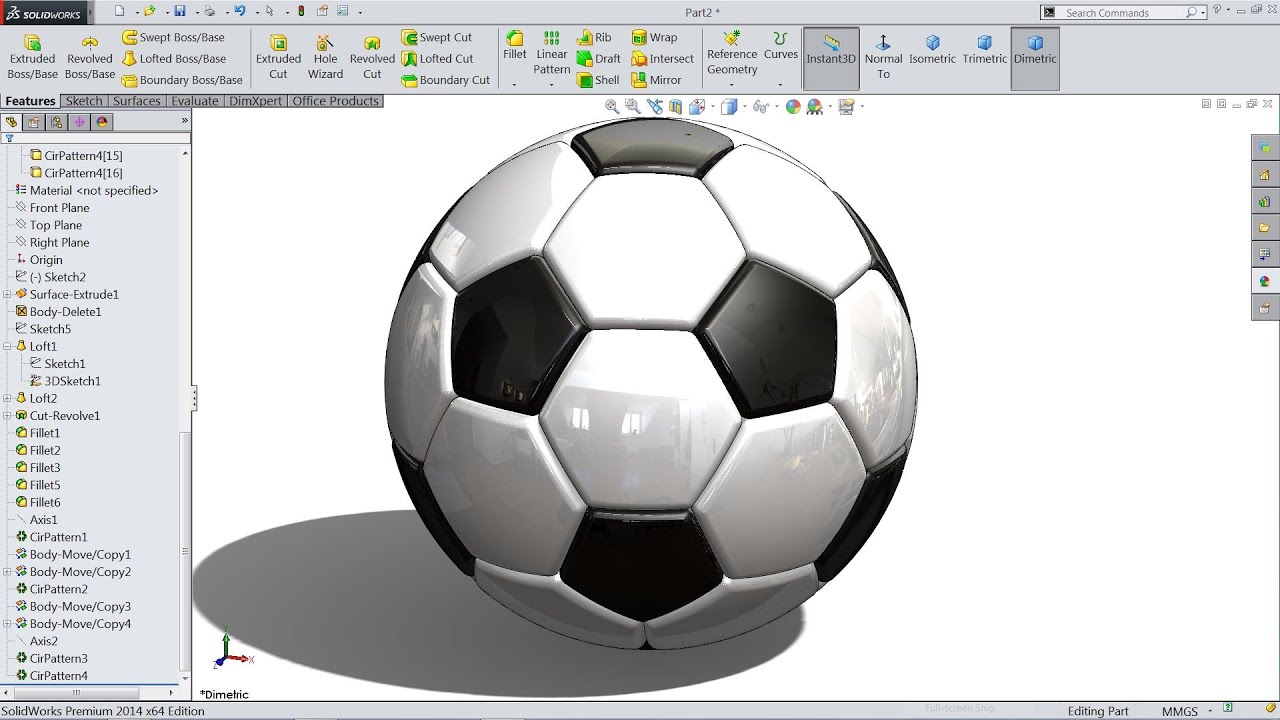Select the Linear Pattern tool
1280x720 pixels.
coord(551,53)
